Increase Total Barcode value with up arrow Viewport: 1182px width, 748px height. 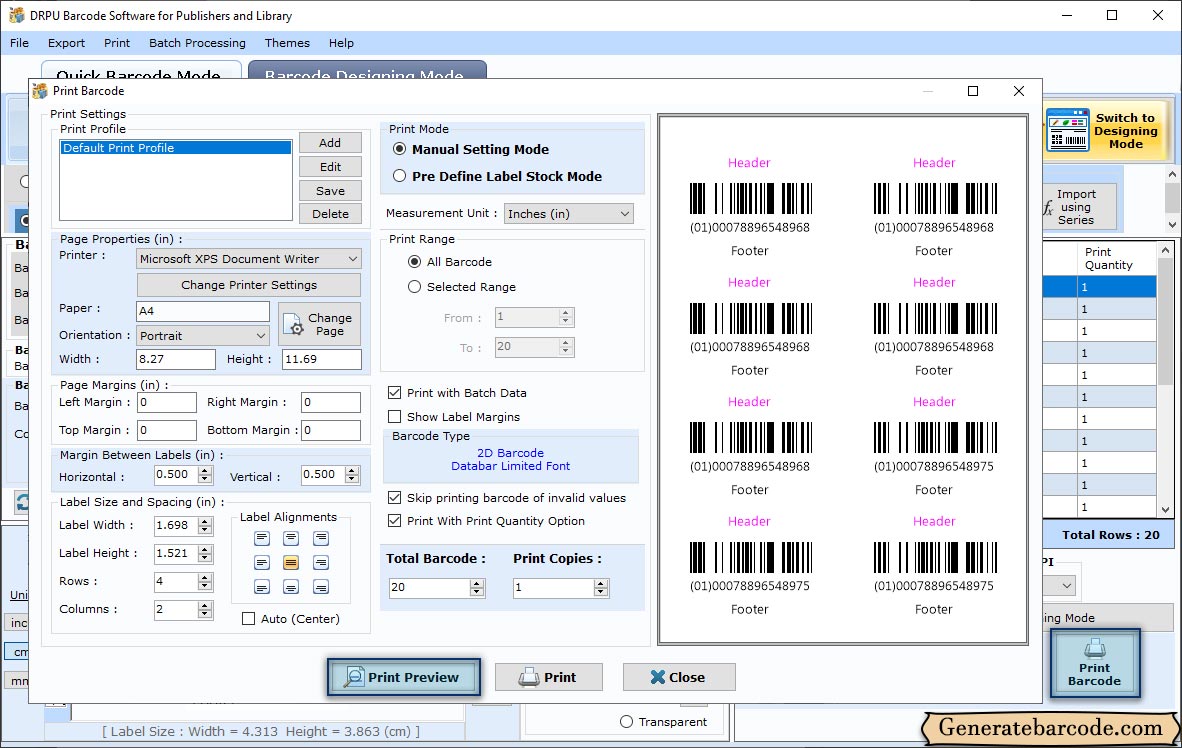pos(476,584)
